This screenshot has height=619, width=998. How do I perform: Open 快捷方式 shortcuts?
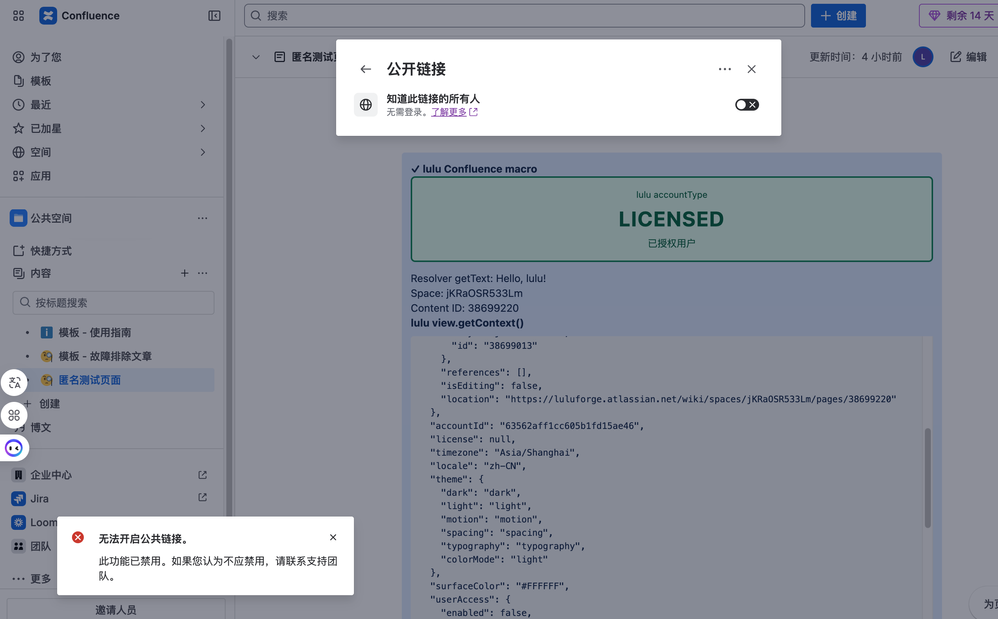point(51,251)
